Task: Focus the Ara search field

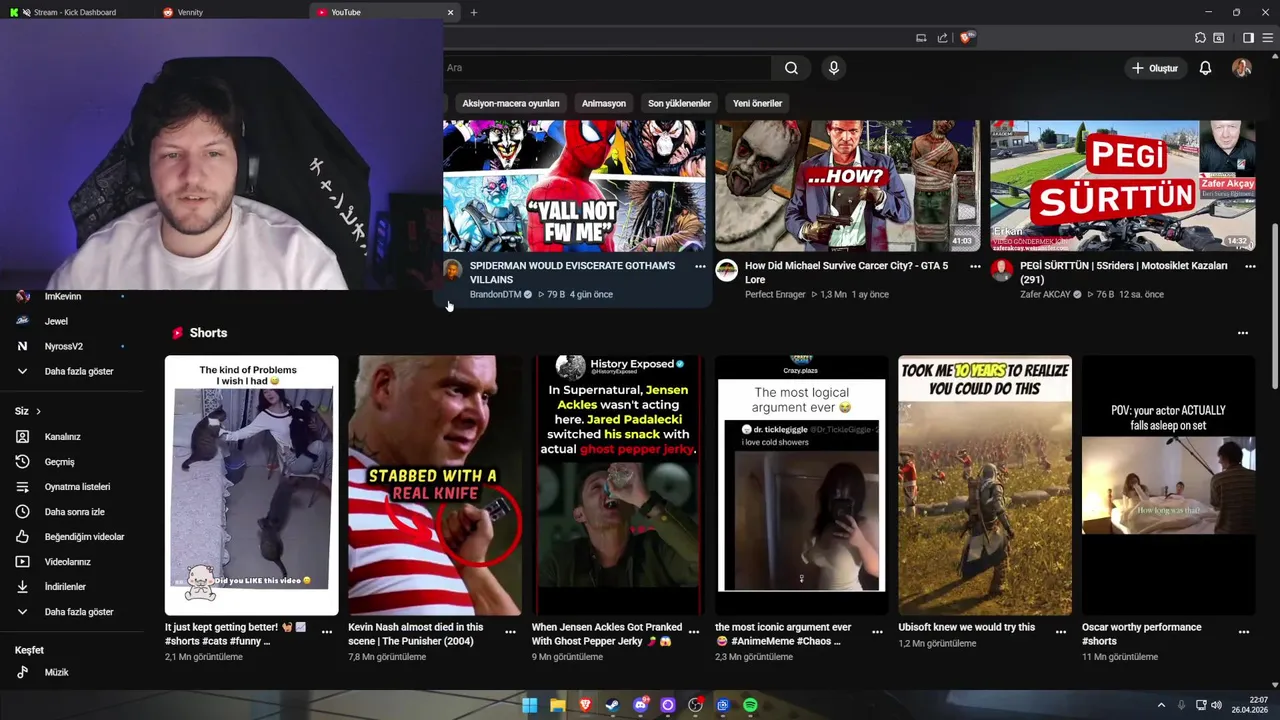Action: point(607,68)
